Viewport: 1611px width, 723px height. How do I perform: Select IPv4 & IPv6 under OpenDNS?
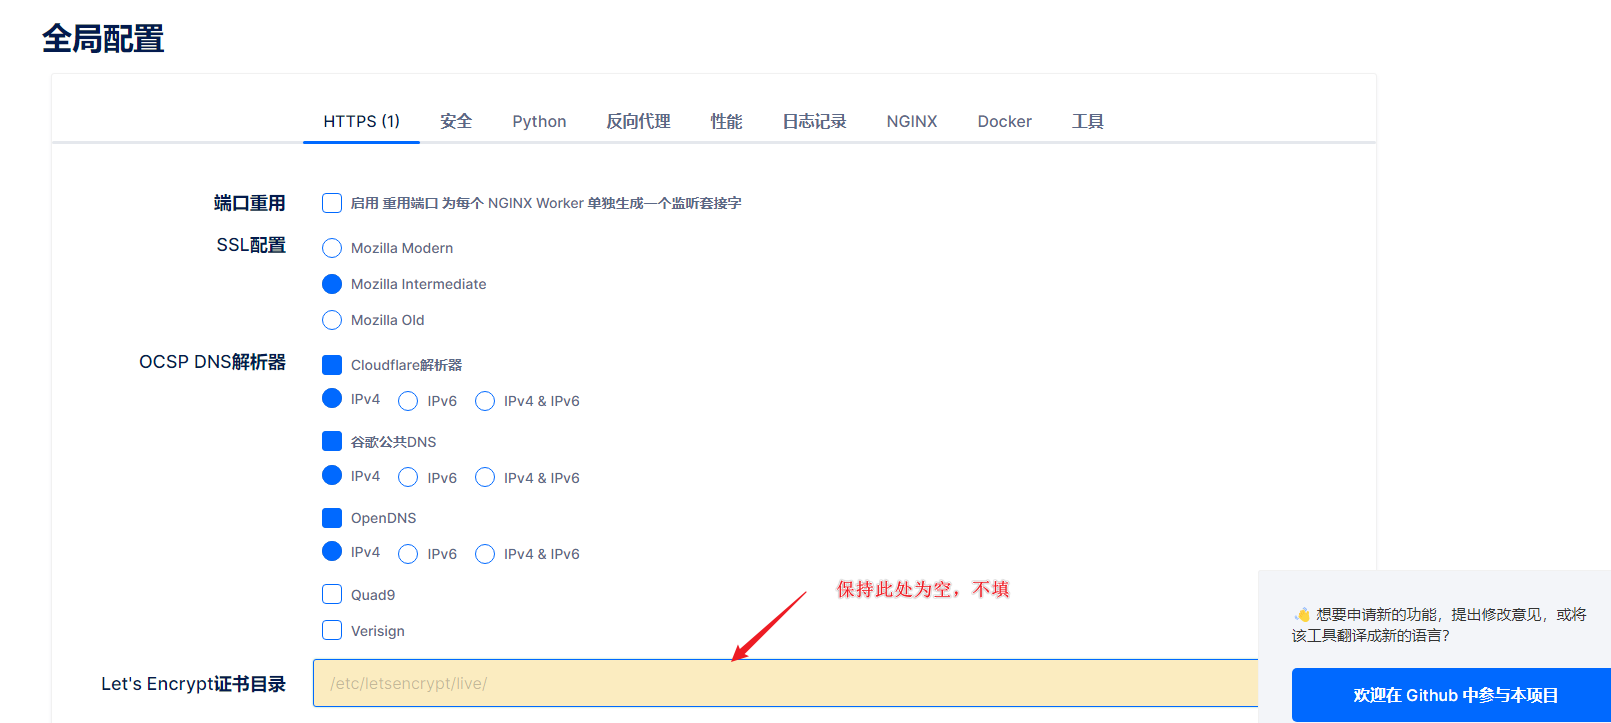click(x=485, y=554)
